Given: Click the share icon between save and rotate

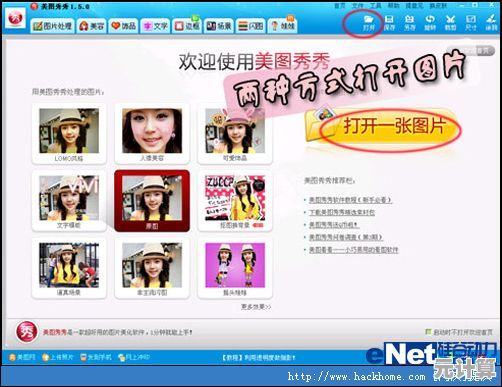Looking at the screenshot, I should pos(410,23).
